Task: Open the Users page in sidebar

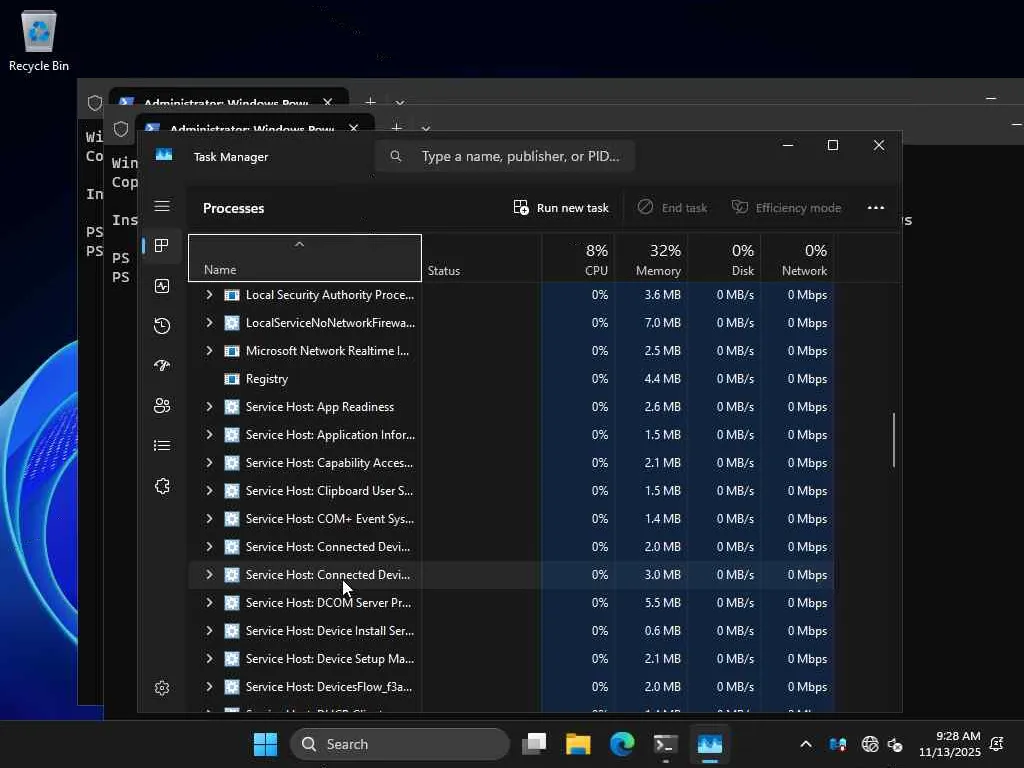Action: tap(162, 406)
